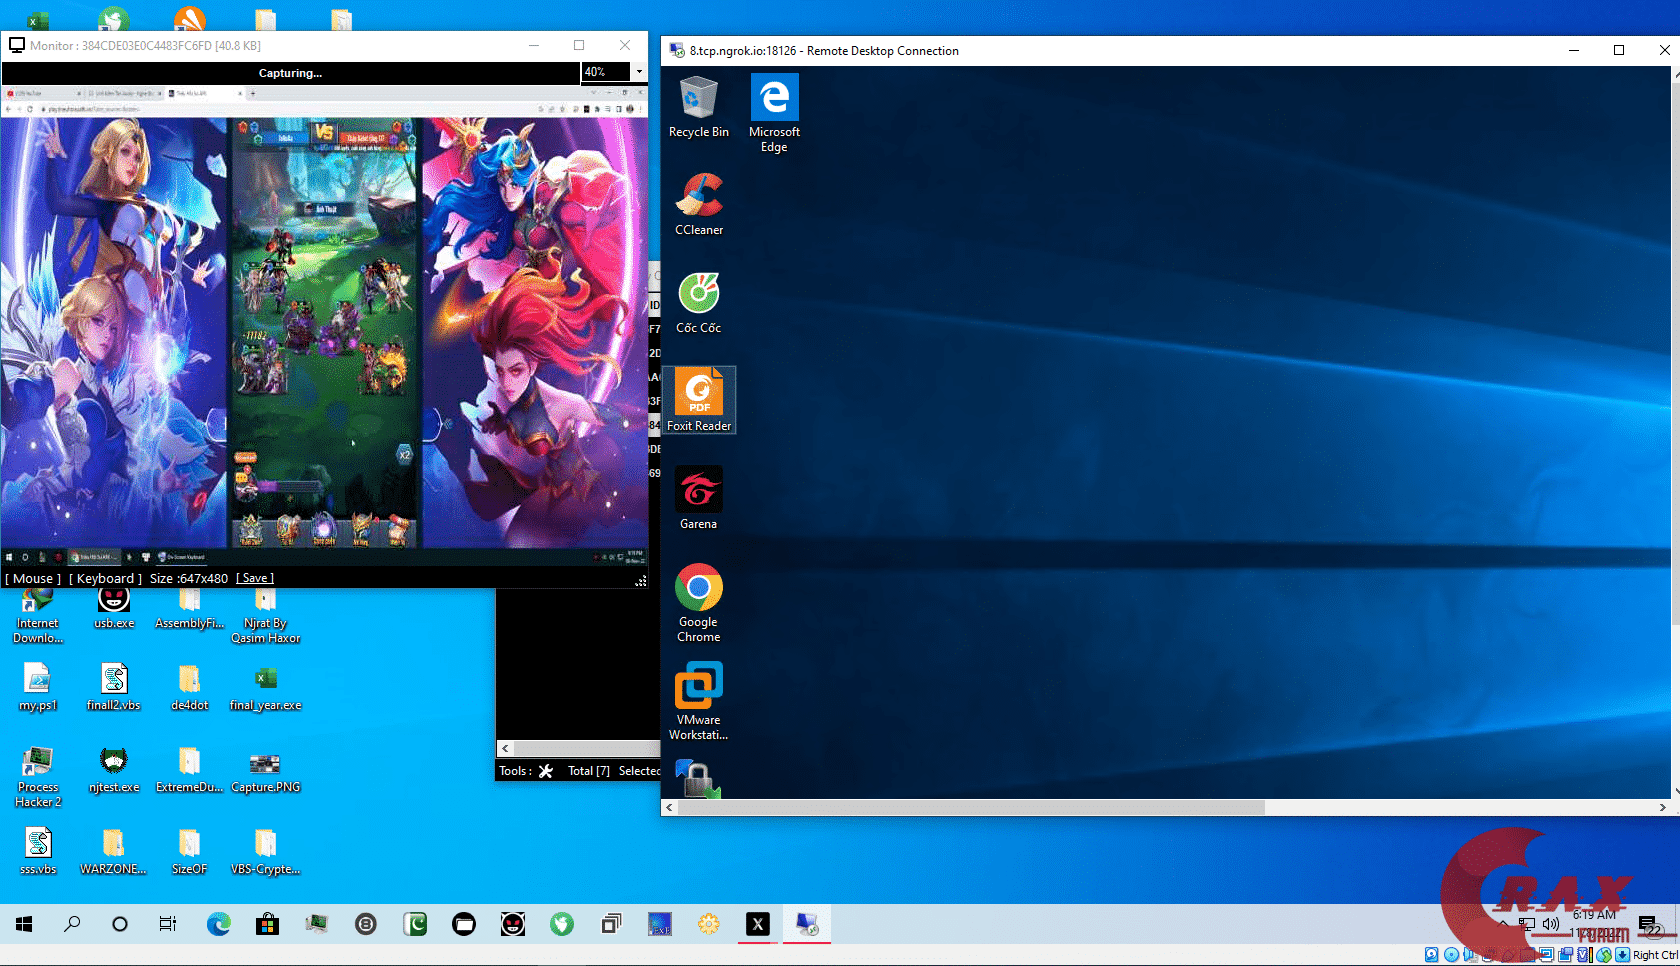This screenshot has width=1680, height=966.
Task: Open the de4dot folder on the desktop
Action: pos(190,687)
